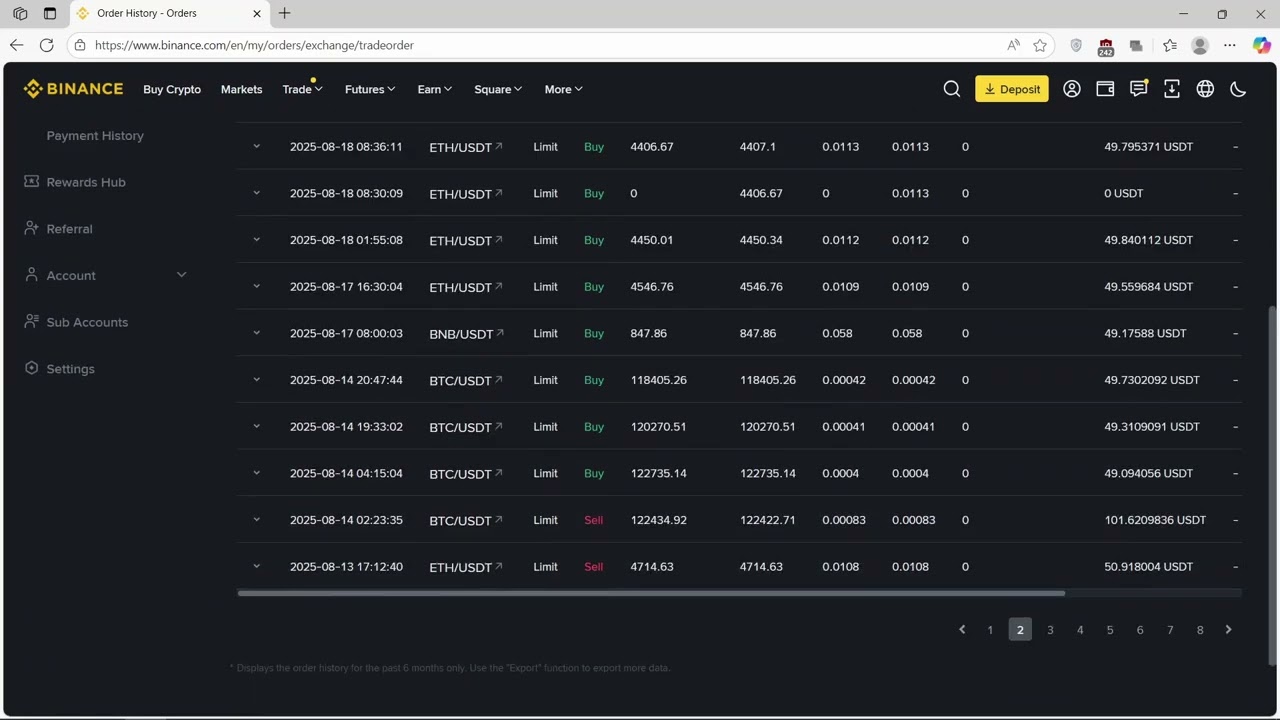Expand the BNB/USDT order row

(x=256, y=332)
